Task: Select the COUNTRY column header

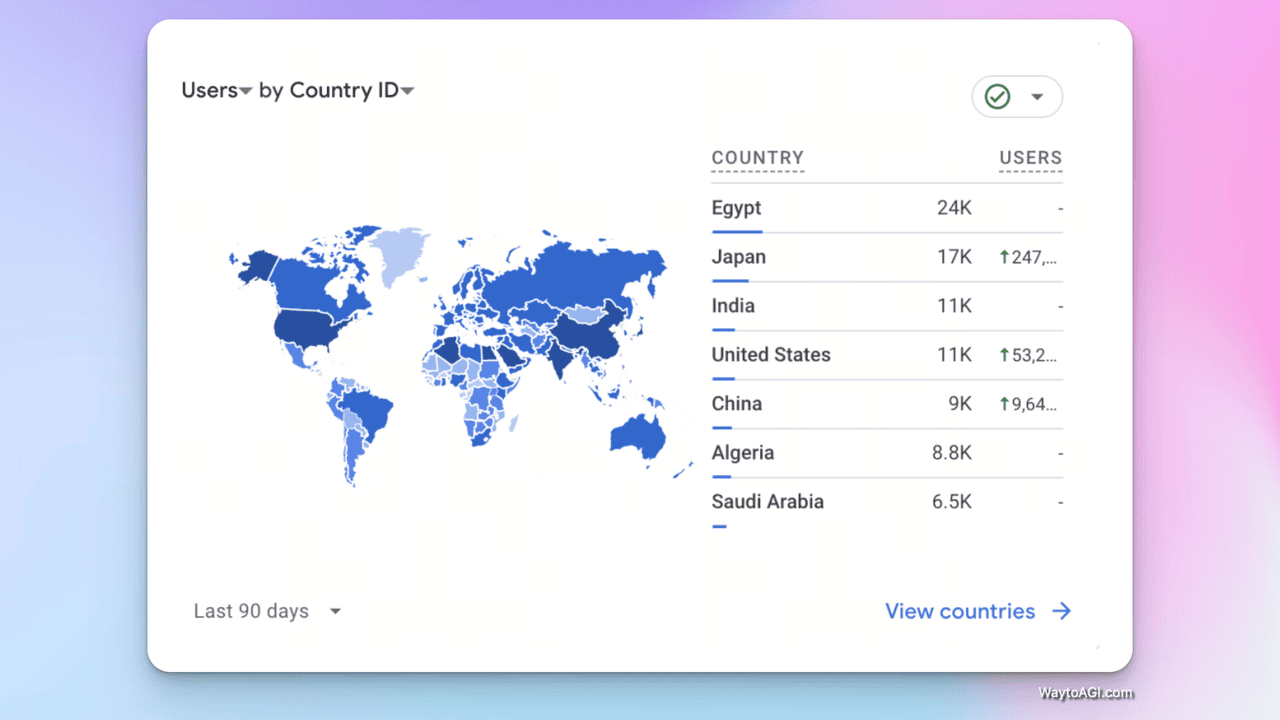Action: (757, 158)
